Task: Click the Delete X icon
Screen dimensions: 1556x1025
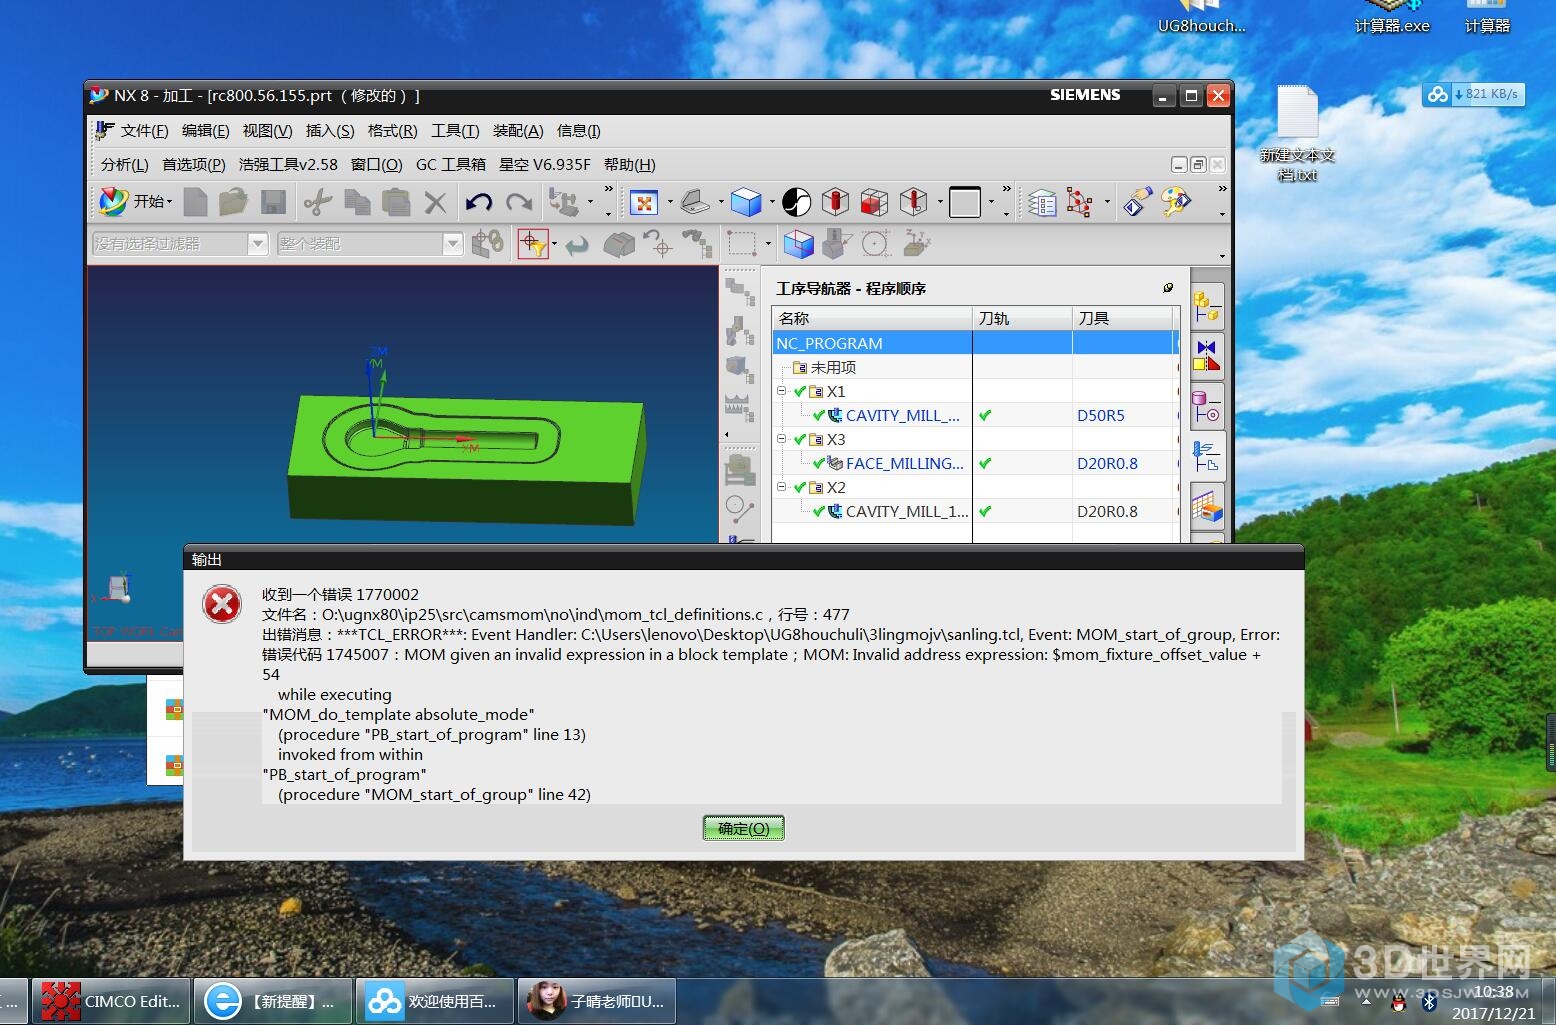Action: (x=435, y=203)
